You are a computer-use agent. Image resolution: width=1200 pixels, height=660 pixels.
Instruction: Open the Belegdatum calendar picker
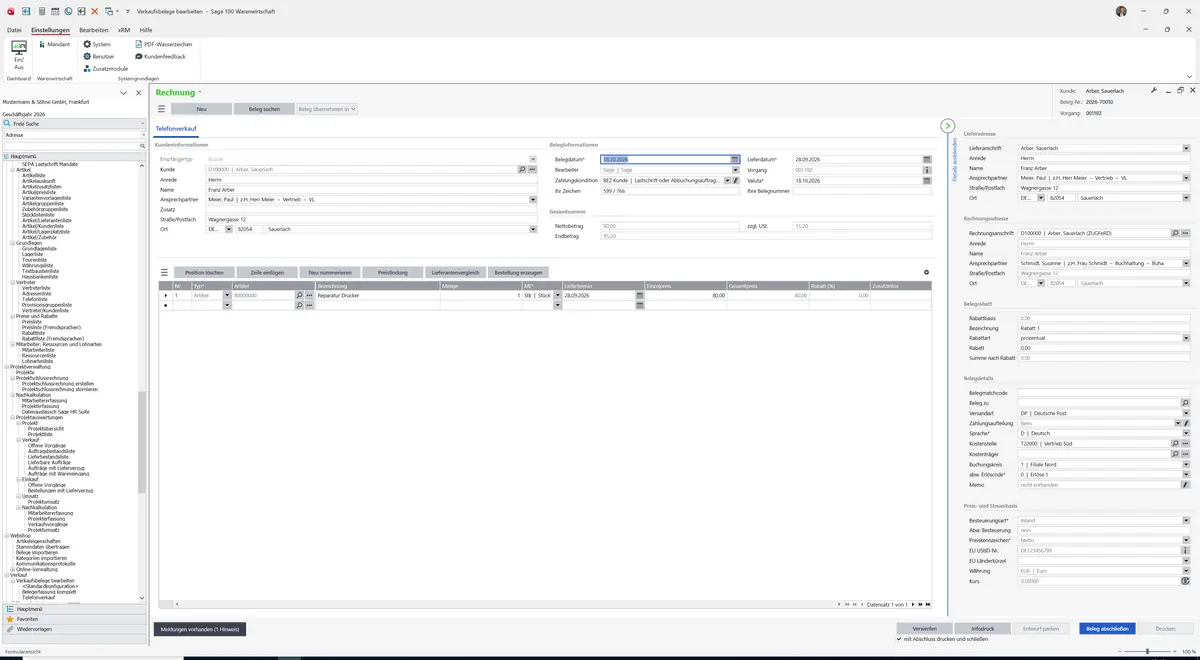pos(735,159)
